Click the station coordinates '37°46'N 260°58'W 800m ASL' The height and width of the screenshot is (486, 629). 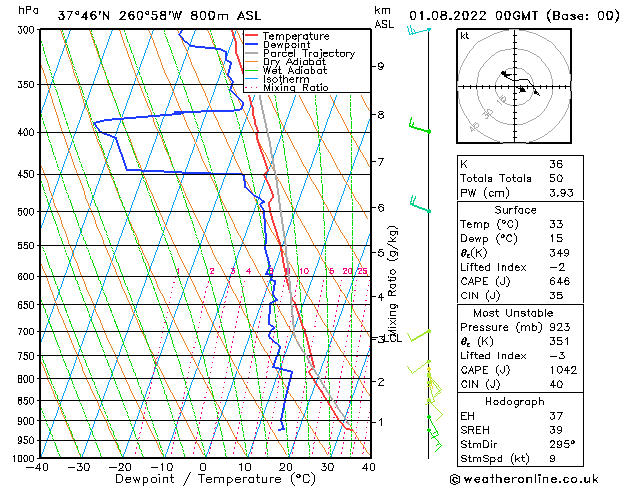tap(159, 16)
